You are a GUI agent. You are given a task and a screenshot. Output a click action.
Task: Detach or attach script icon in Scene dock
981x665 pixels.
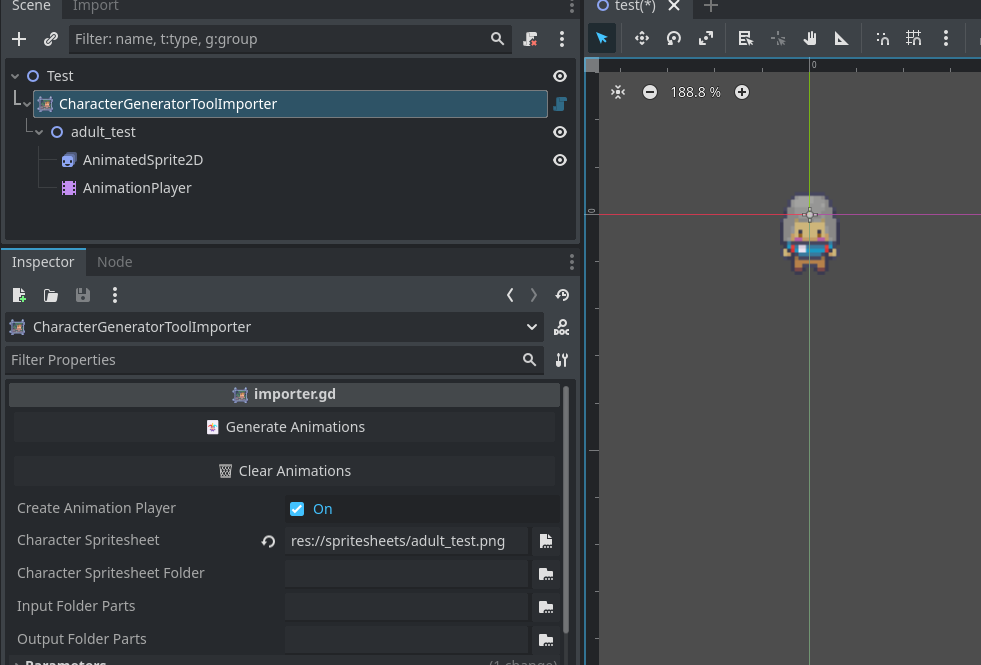pyautogui.click(x=531, y=39)
